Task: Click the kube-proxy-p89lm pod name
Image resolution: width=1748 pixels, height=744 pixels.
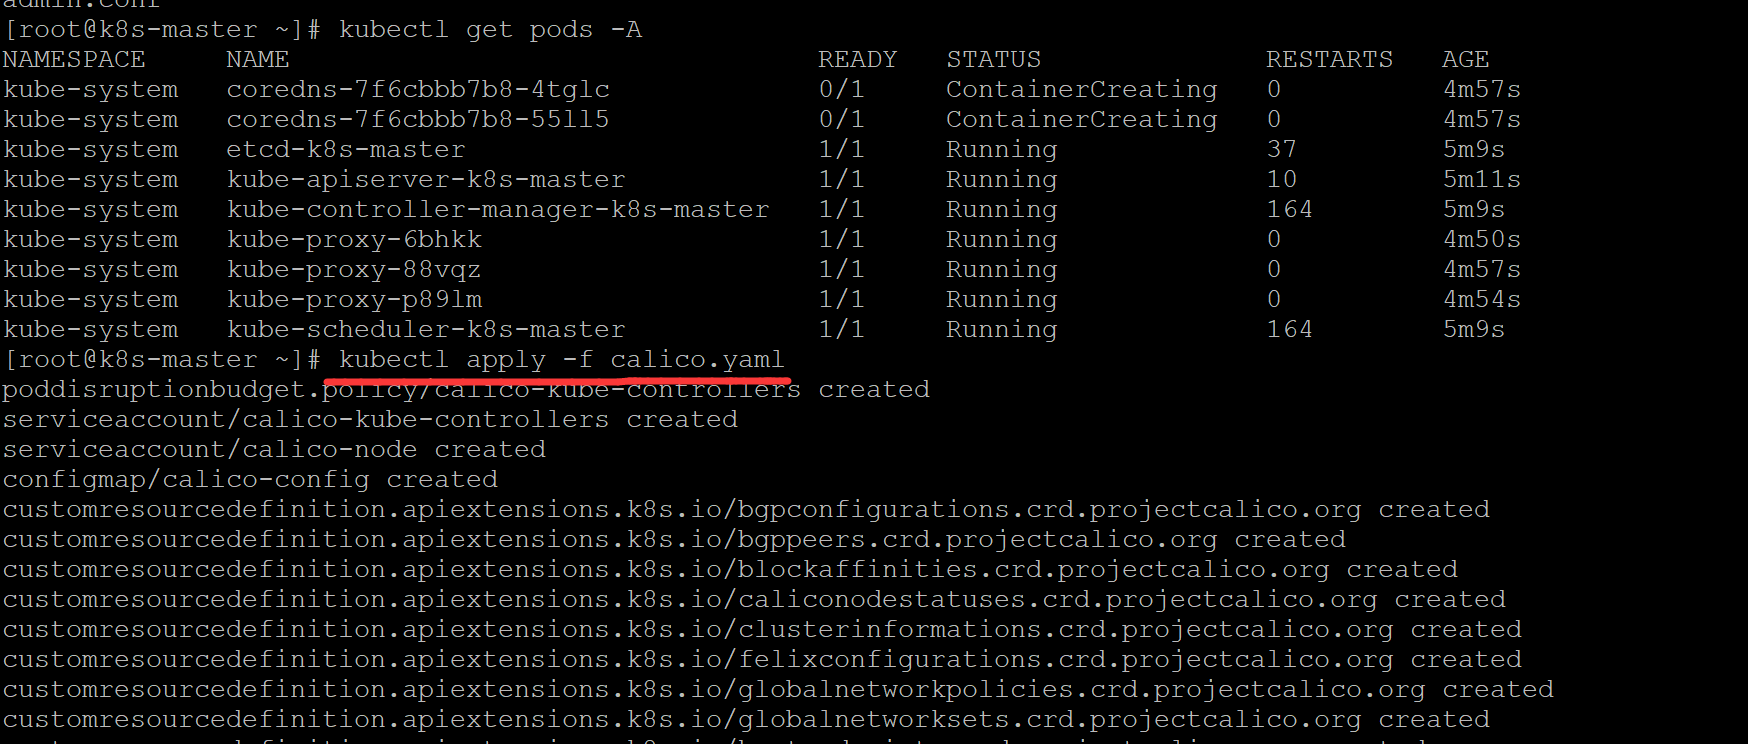Action: pyautogui.click(x=354, y=300)
